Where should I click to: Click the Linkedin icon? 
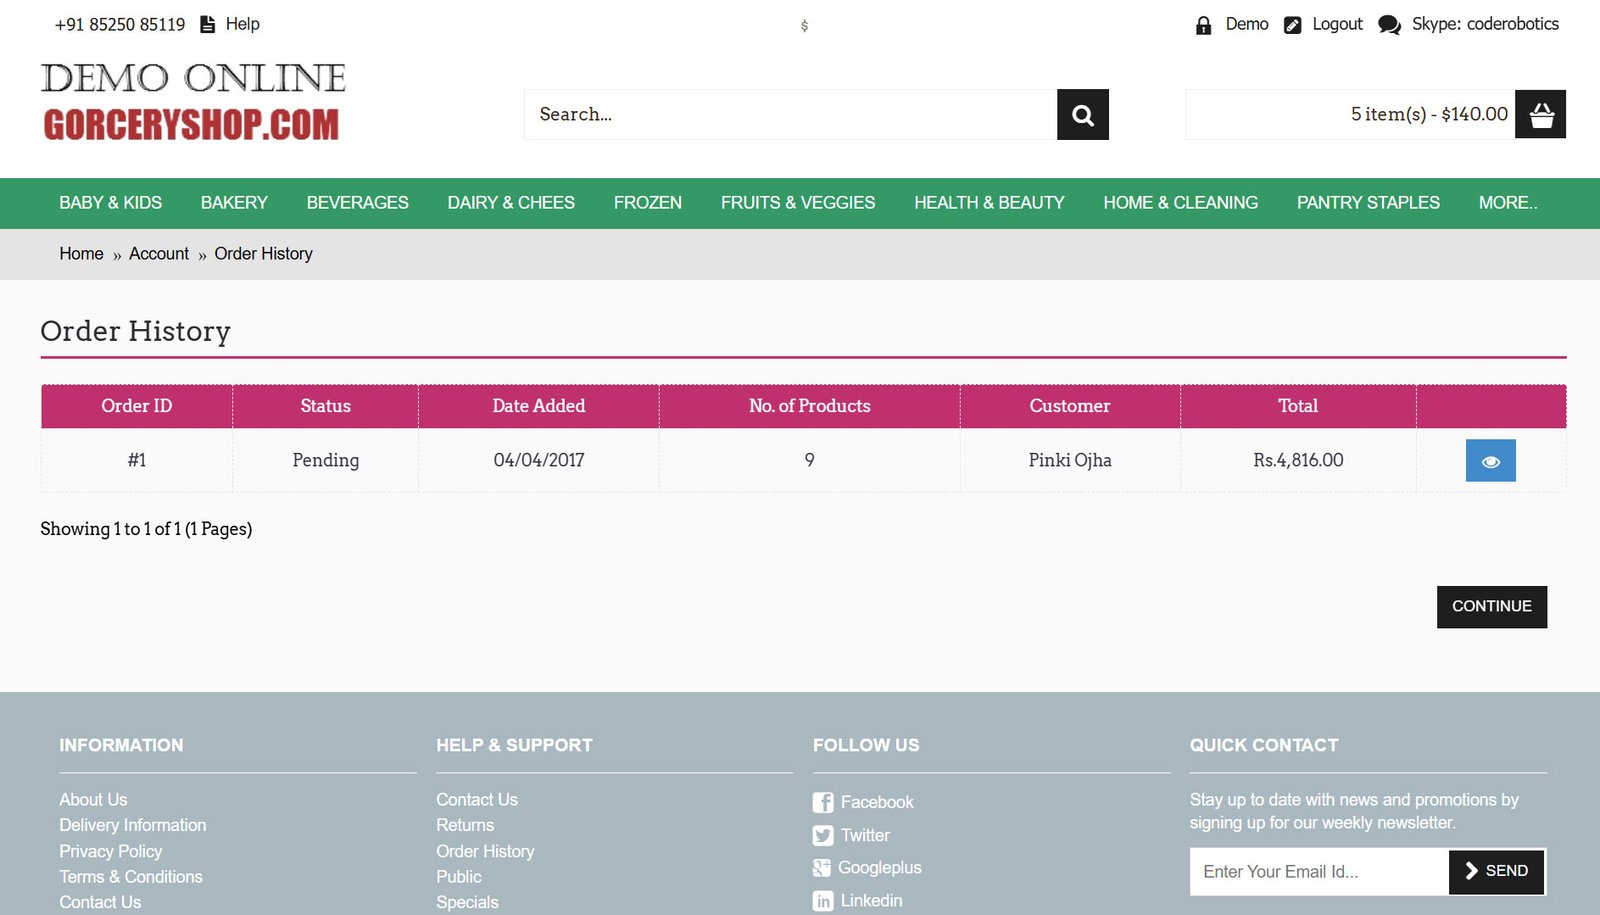tap(823, 901)
